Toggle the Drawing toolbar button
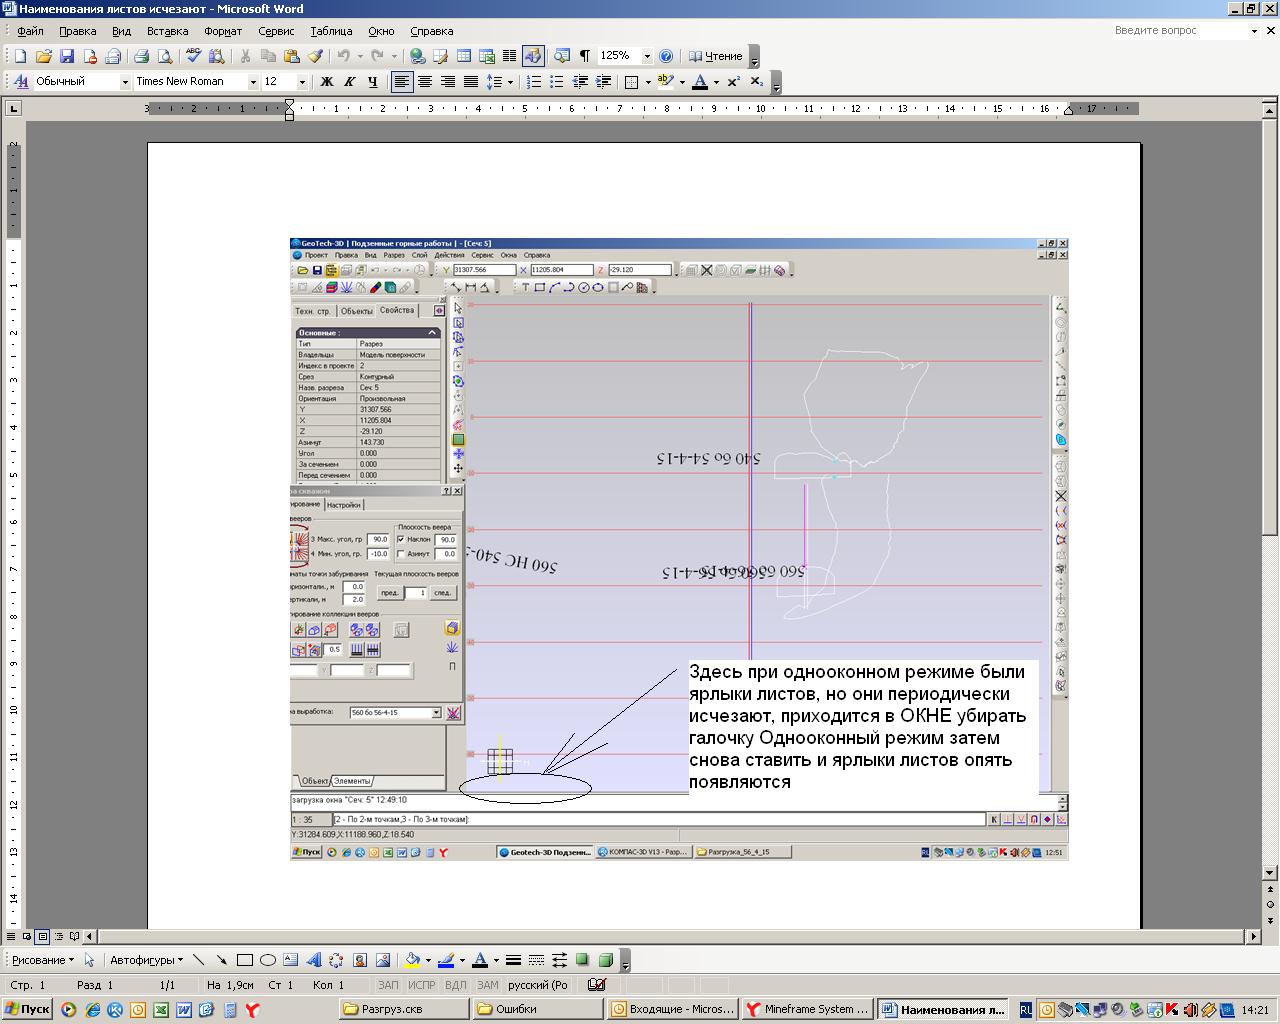1280x1024 pixels. coord(533,56)
